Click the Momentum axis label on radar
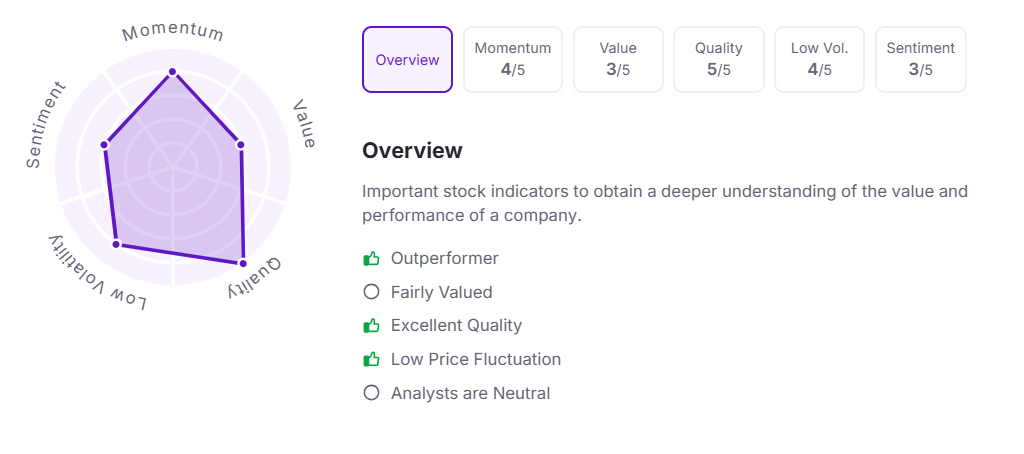Viewport: 1024px width, 454px height. click(x=173, y=32)
